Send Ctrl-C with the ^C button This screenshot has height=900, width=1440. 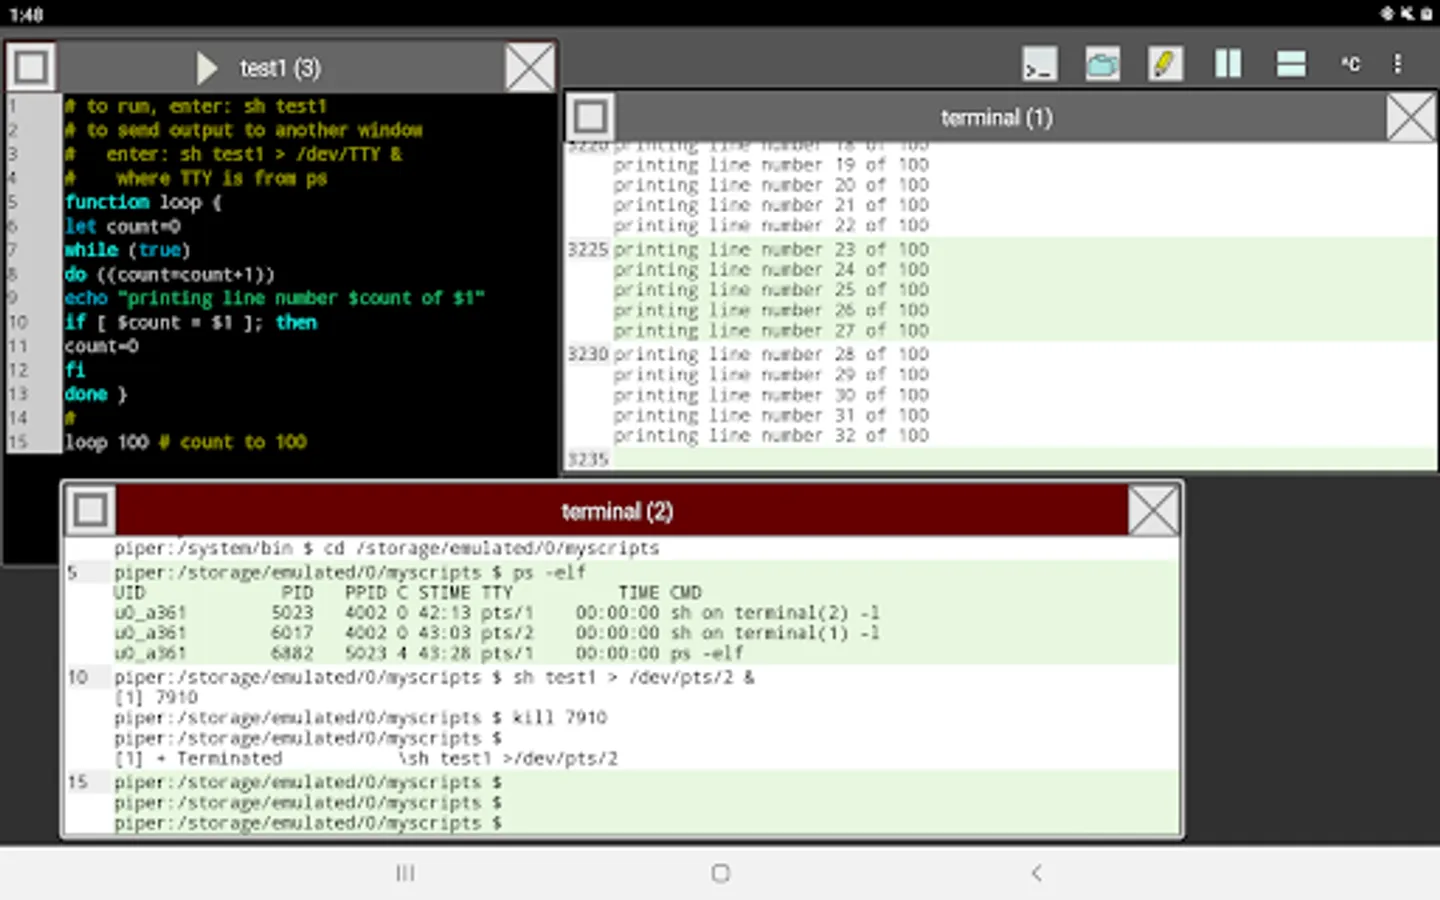point(1350,65)
